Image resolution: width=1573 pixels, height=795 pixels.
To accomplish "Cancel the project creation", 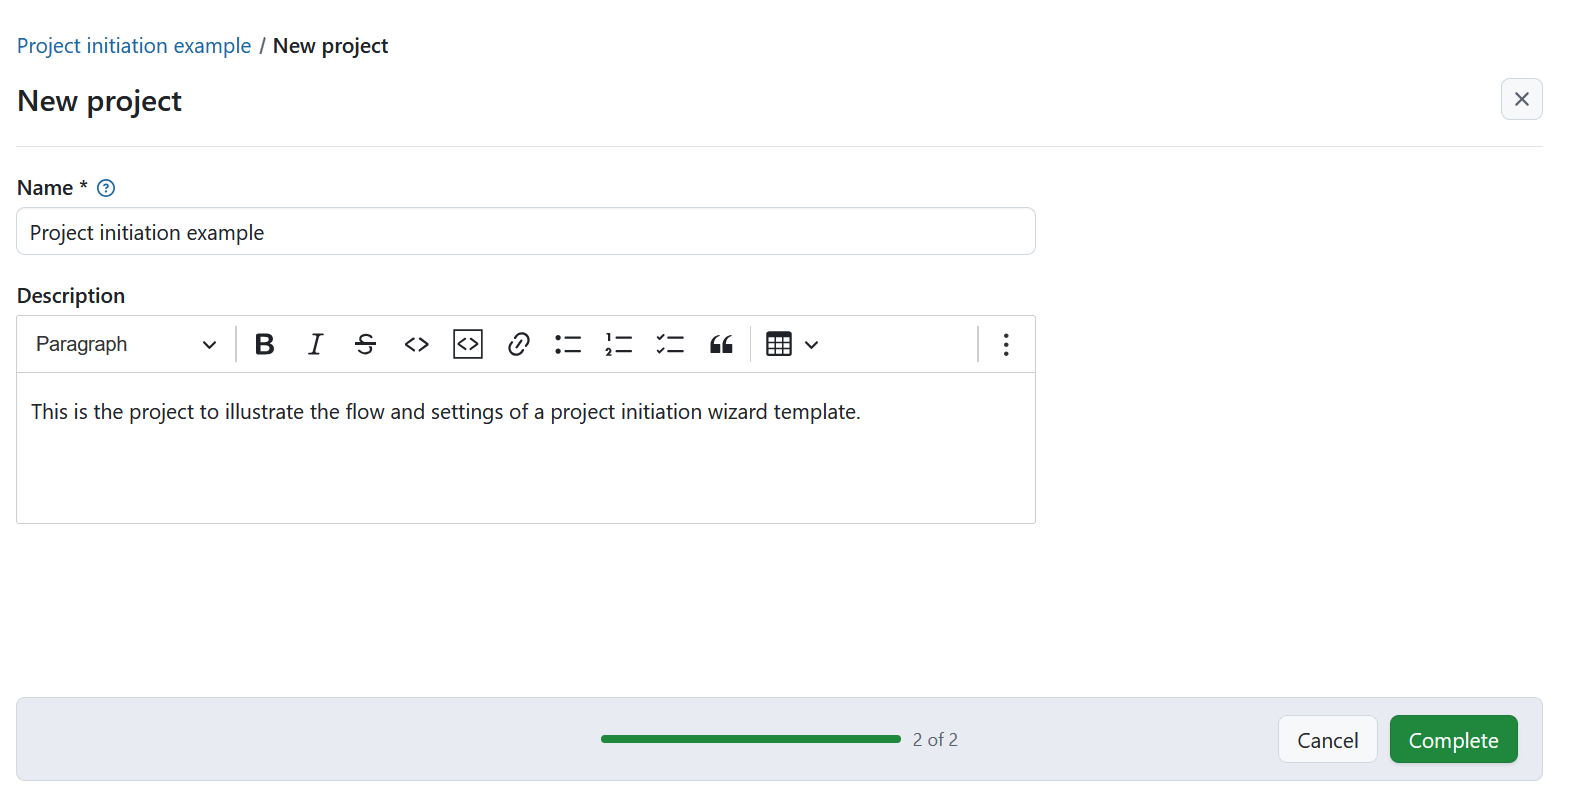I will click(x=1327, y=739).
